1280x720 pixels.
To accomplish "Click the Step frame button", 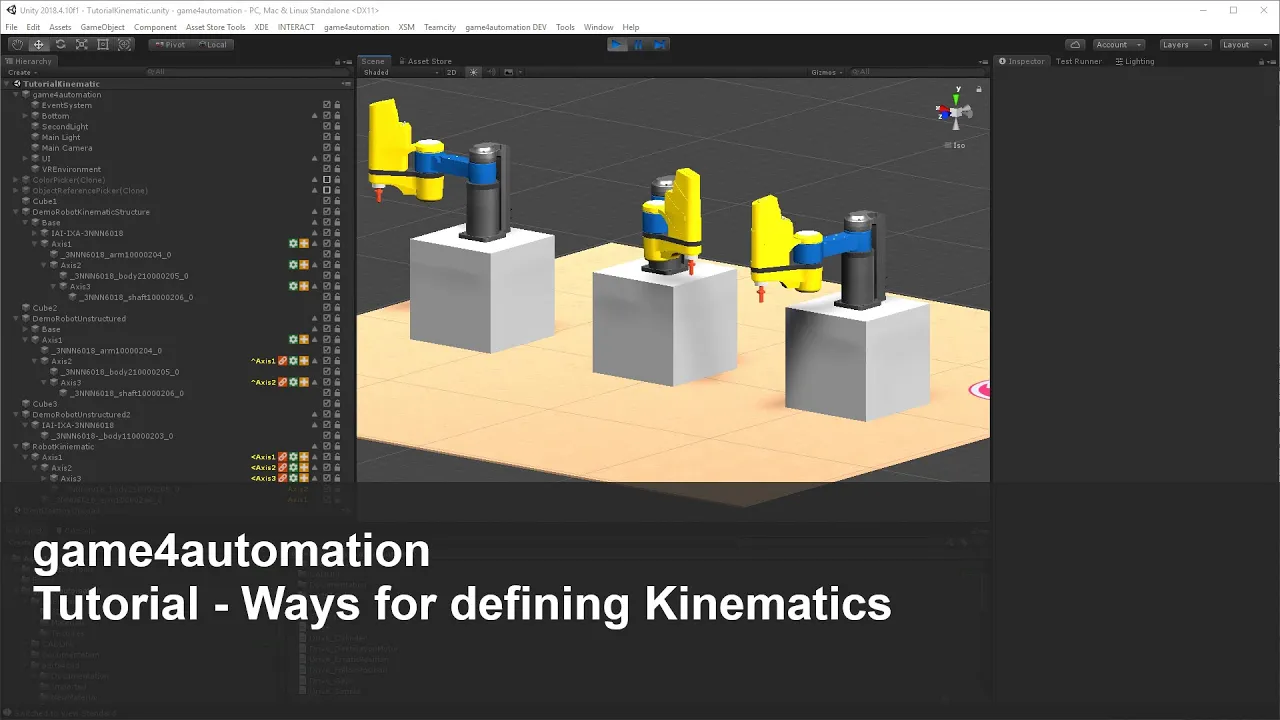I will point(660,44).
